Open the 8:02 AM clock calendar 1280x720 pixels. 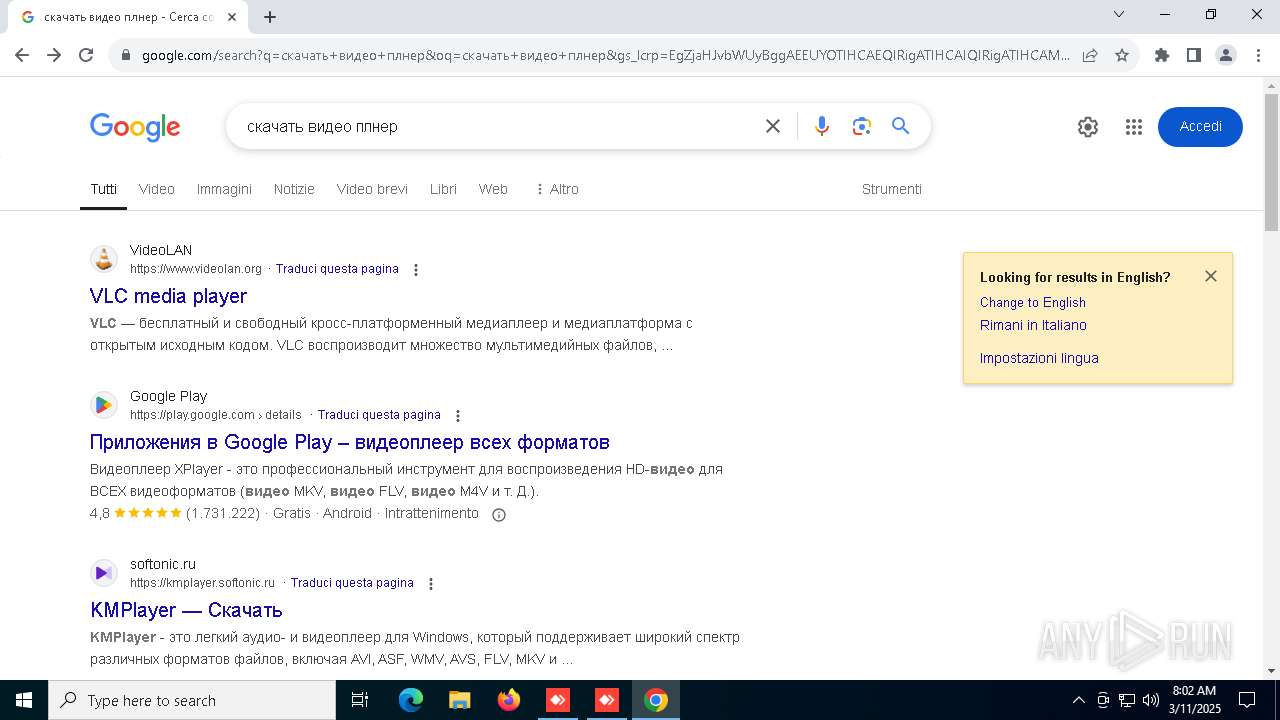[1195, 700]
